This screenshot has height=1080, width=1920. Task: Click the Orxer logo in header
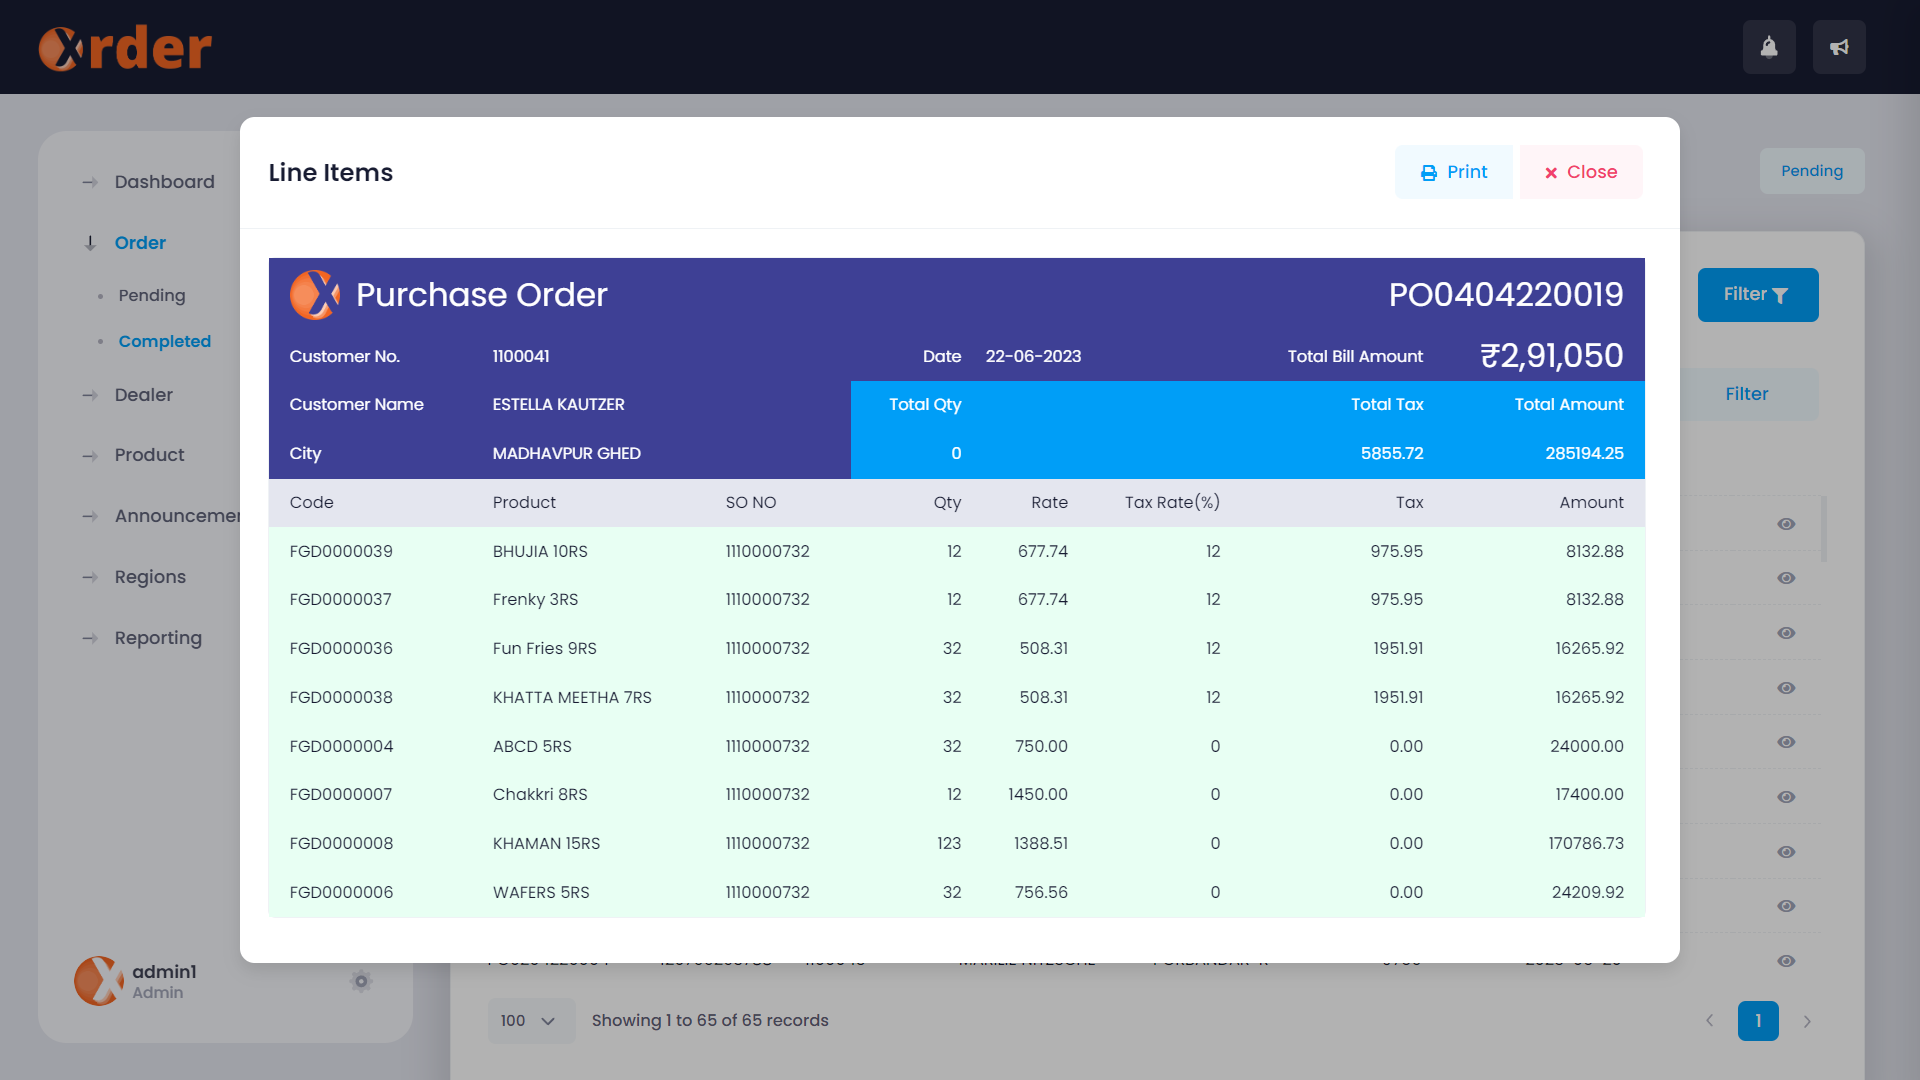click(125, 48)
